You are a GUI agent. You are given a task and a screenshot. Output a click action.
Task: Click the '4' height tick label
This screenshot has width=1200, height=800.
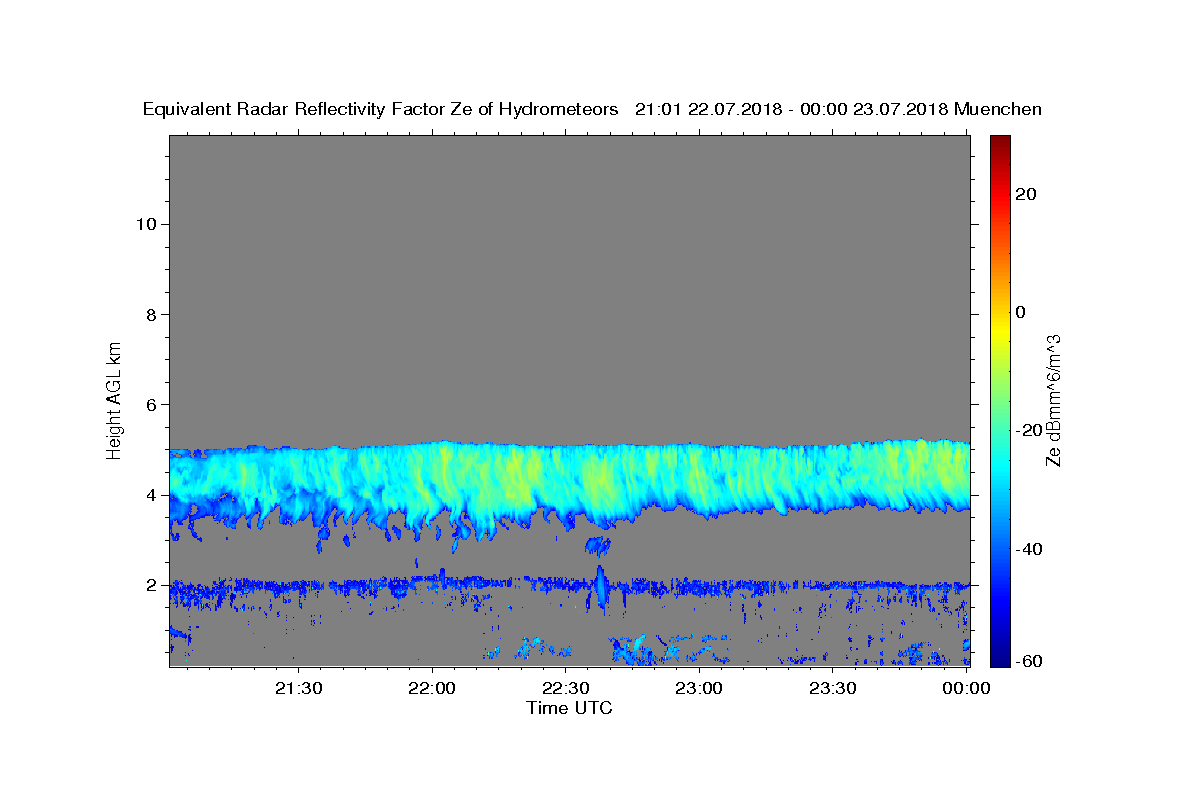point(149,495)
